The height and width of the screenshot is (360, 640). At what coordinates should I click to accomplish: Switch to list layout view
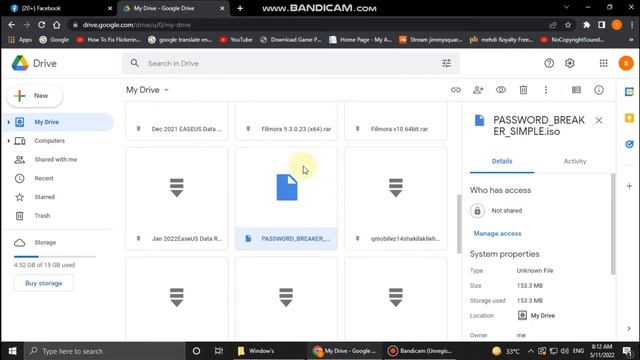click(x=576, y=90)
